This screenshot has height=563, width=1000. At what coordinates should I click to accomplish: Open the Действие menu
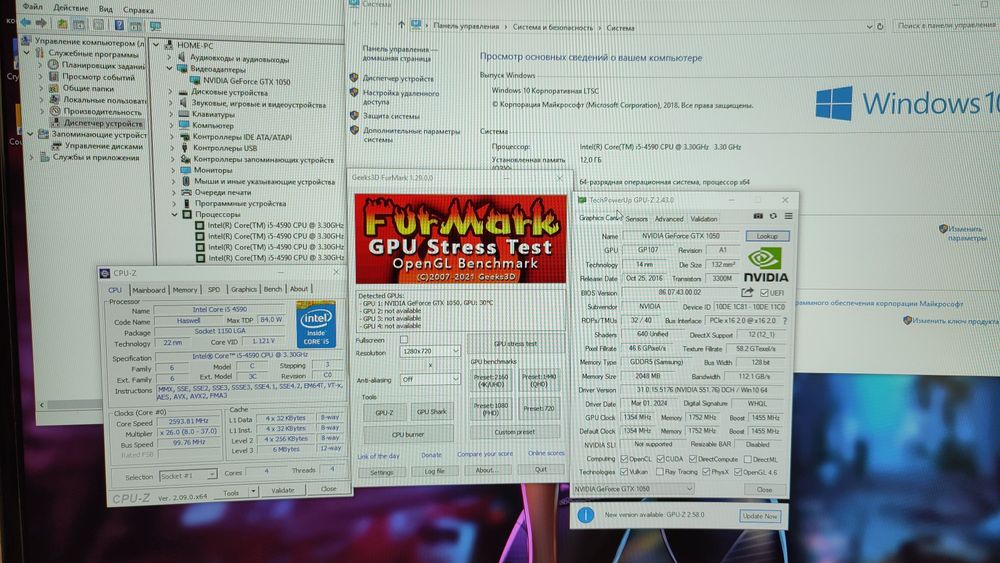[71, 8]
